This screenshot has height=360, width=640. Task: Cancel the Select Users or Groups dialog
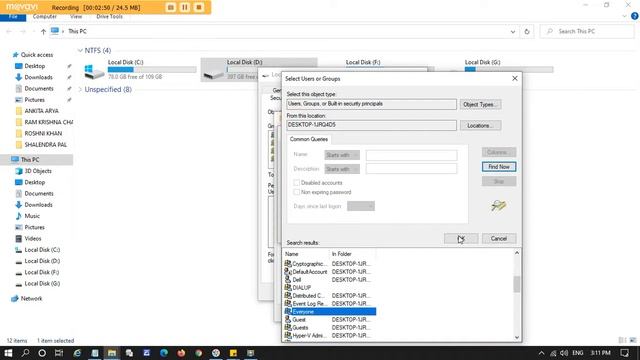click(499, 238)
